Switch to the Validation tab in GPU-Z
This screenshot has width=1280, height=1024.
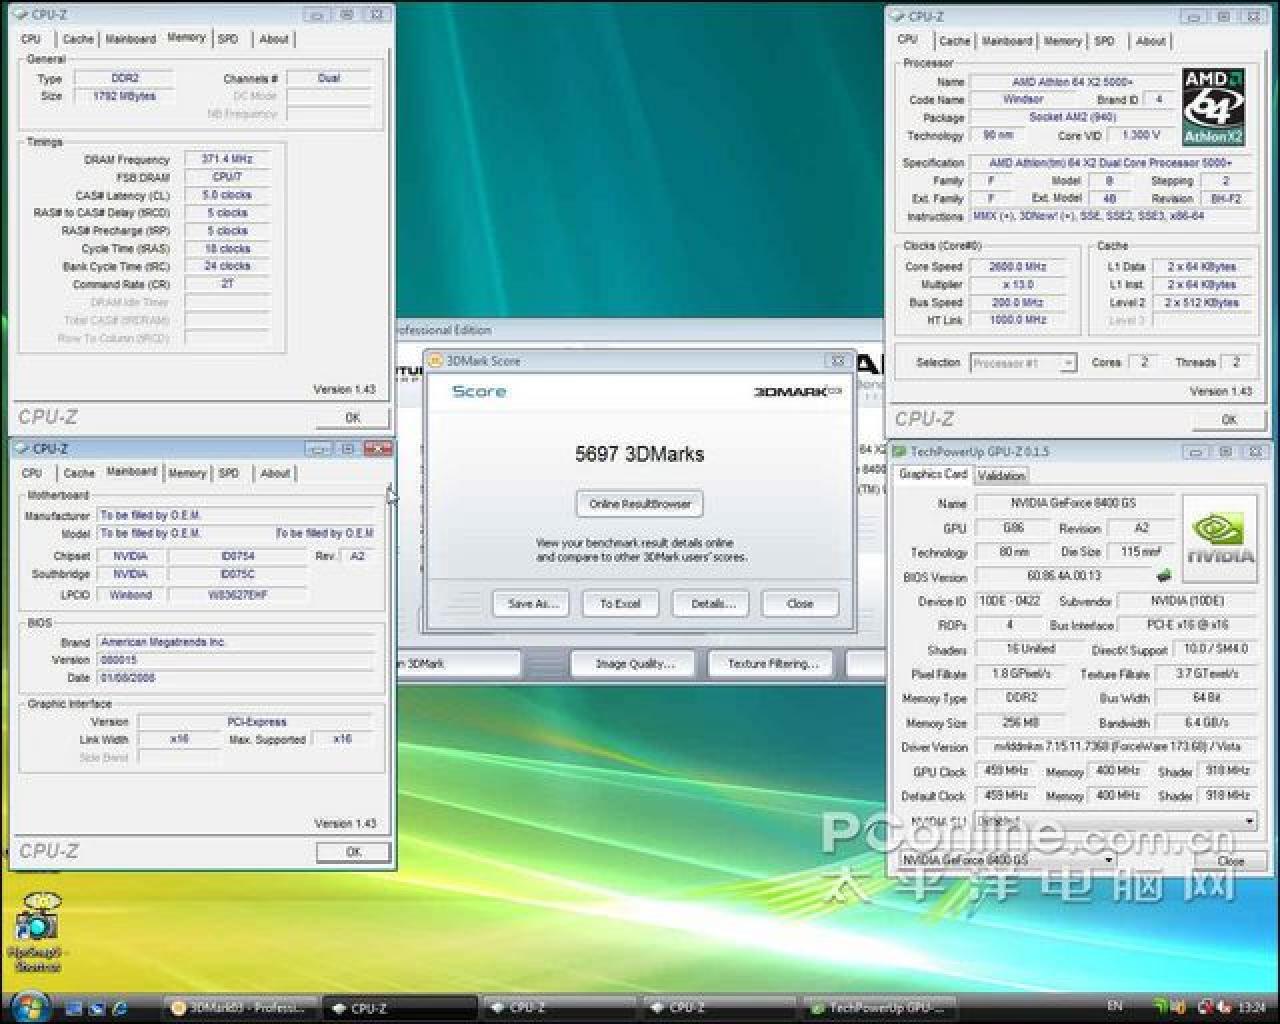[x=1001, y=476]
